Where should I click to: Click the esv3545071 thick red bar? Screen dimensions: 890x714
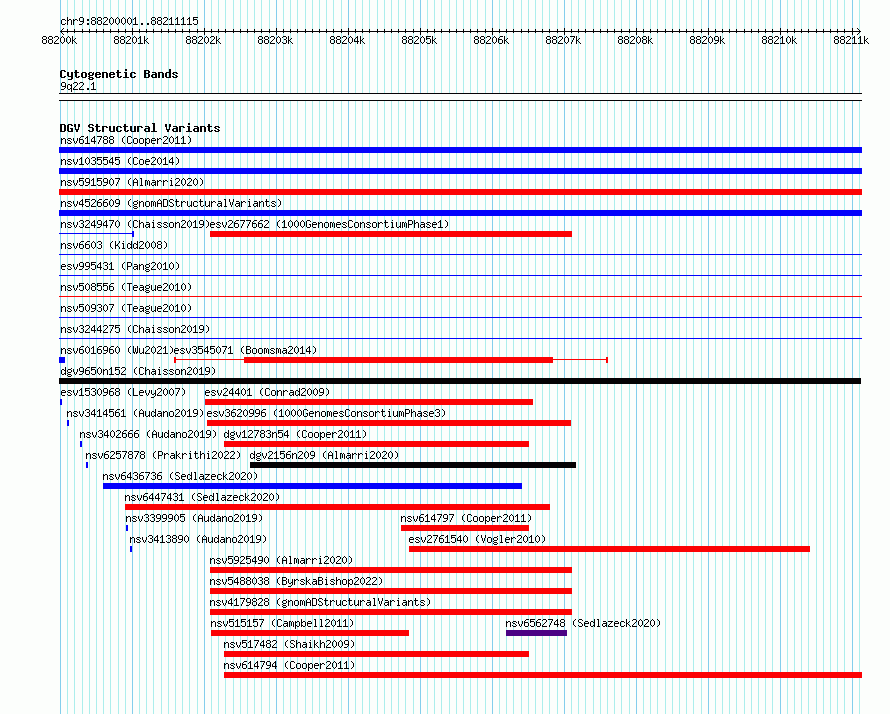398,360
